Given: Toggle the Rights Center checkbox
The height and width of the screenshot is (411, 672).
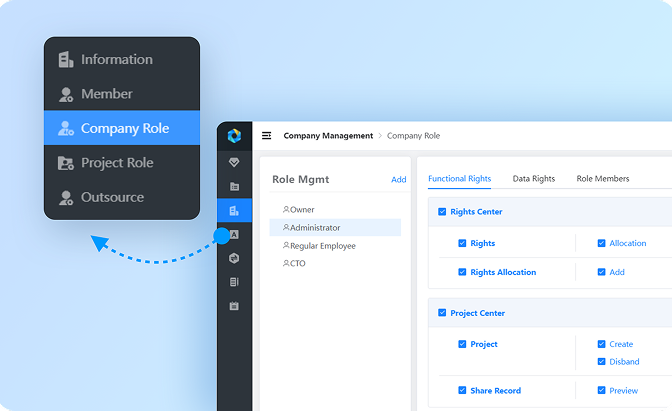Looking at the screenshot, I should click(442, 212).
